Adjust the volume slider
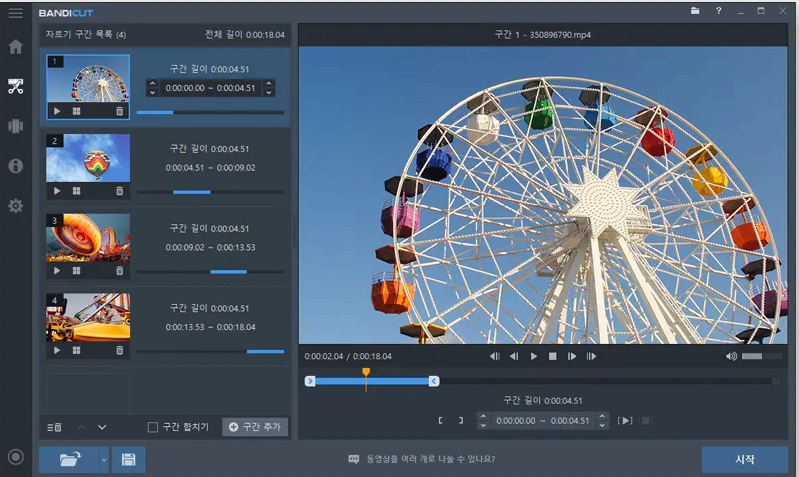The width and height of the screenshot is (799, 477). click(761, 356)
